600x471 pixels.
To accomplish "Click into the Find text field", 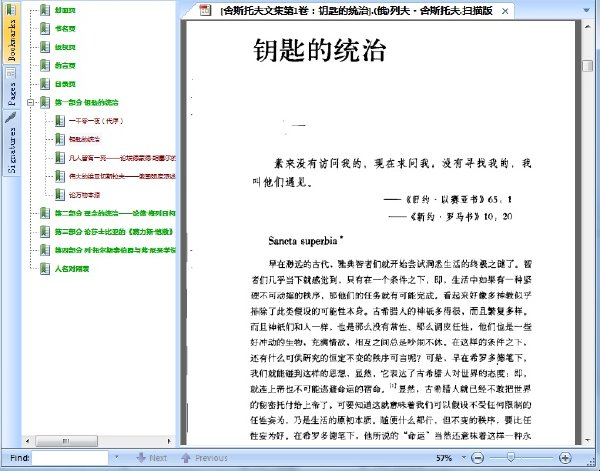I will [70, 458].
